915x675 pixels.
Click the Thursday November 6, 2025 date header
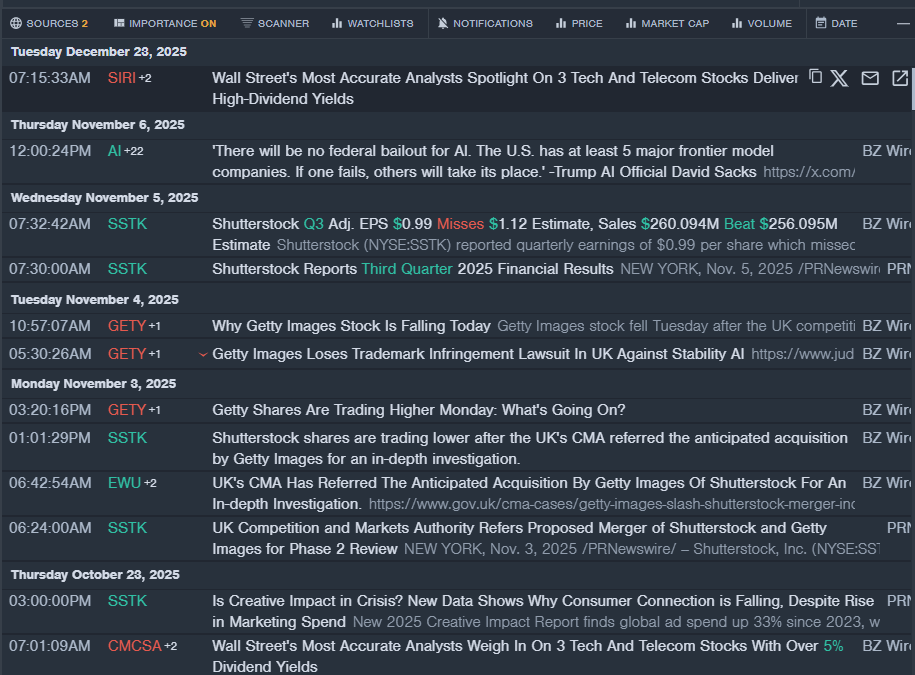point(97,125)
